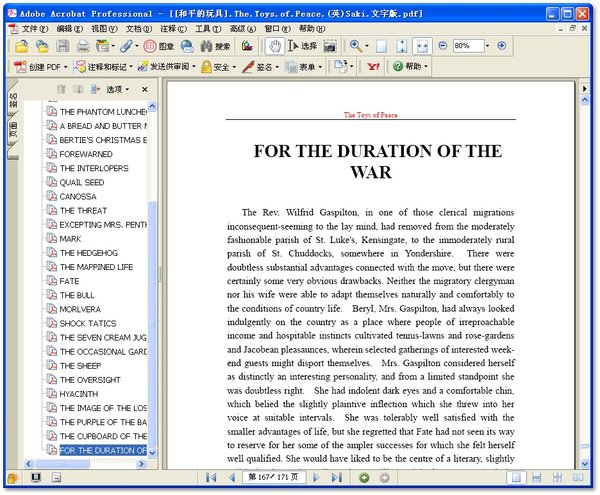Go to last page button
The image size is (600, 495).
[x=337, y=477]
